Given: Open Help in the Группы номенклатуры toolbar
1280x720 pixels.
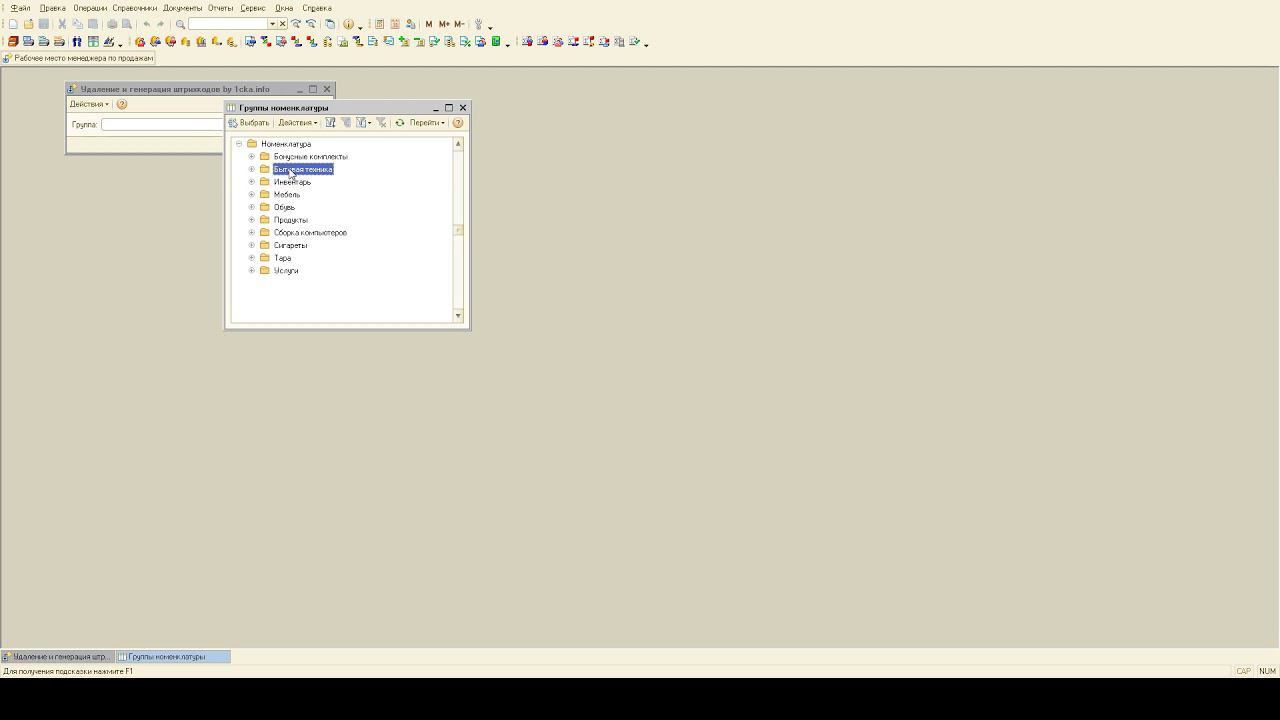Looking at the screenshot, I should click(x=458, y=123).
